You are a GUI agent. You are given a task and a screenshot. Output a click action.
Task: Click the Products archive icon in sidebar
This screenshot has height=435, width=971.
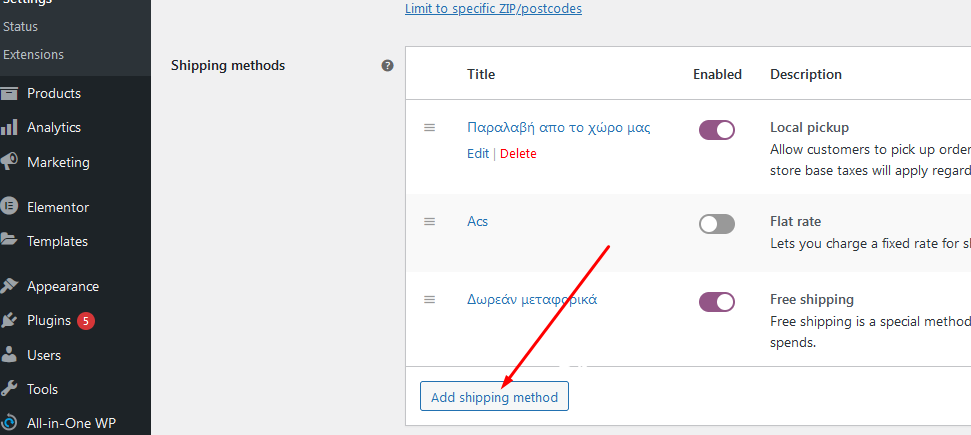point(9,94)
